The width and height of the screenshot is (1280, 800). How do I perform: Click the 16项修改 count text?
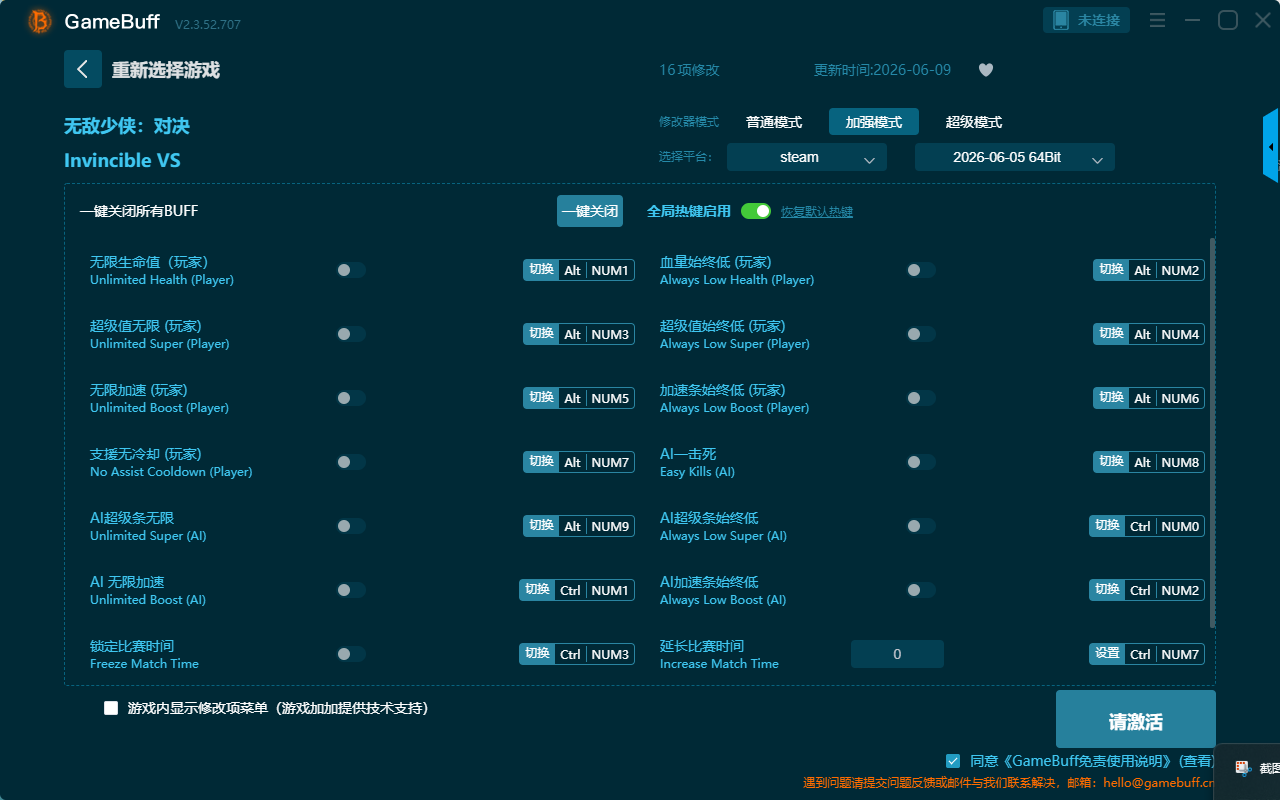click(689, 70)
